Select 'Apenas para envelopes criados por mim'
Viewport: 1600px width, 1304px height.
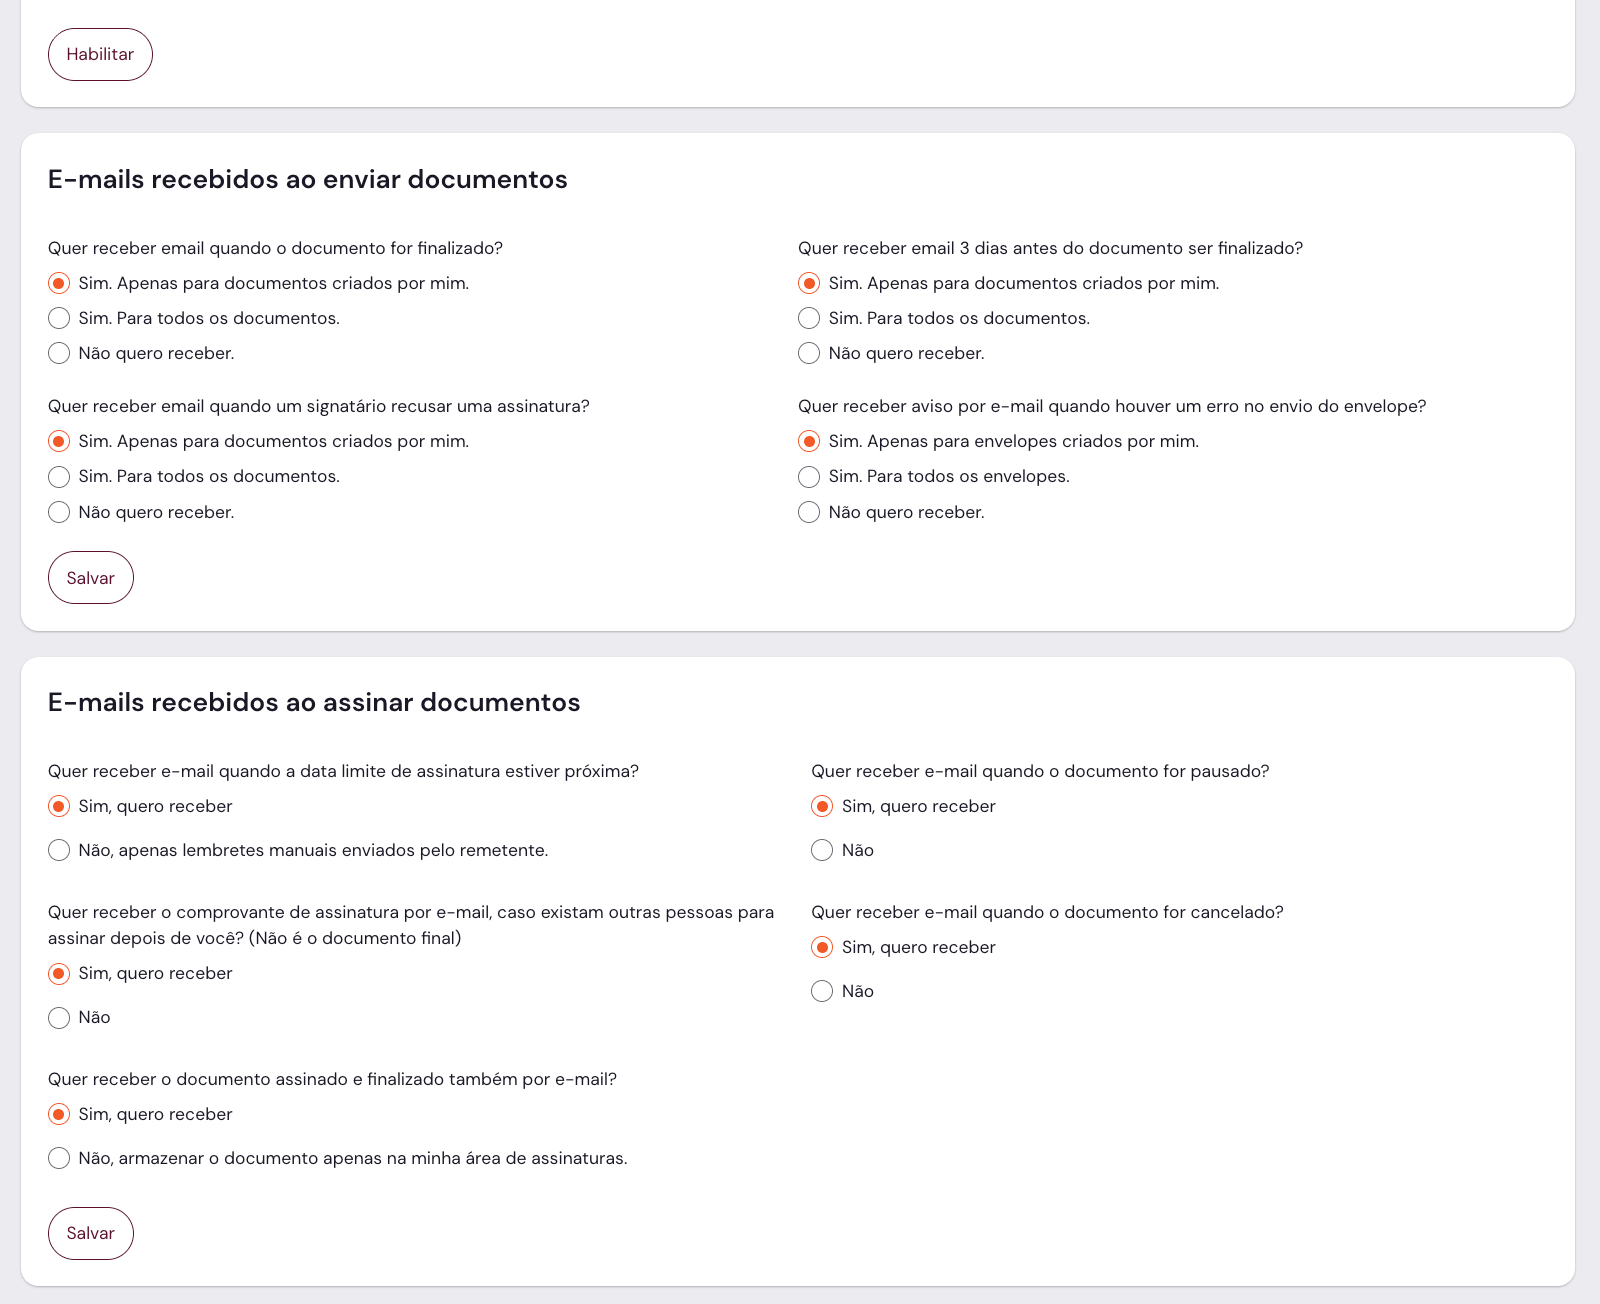tap(809, 441)
